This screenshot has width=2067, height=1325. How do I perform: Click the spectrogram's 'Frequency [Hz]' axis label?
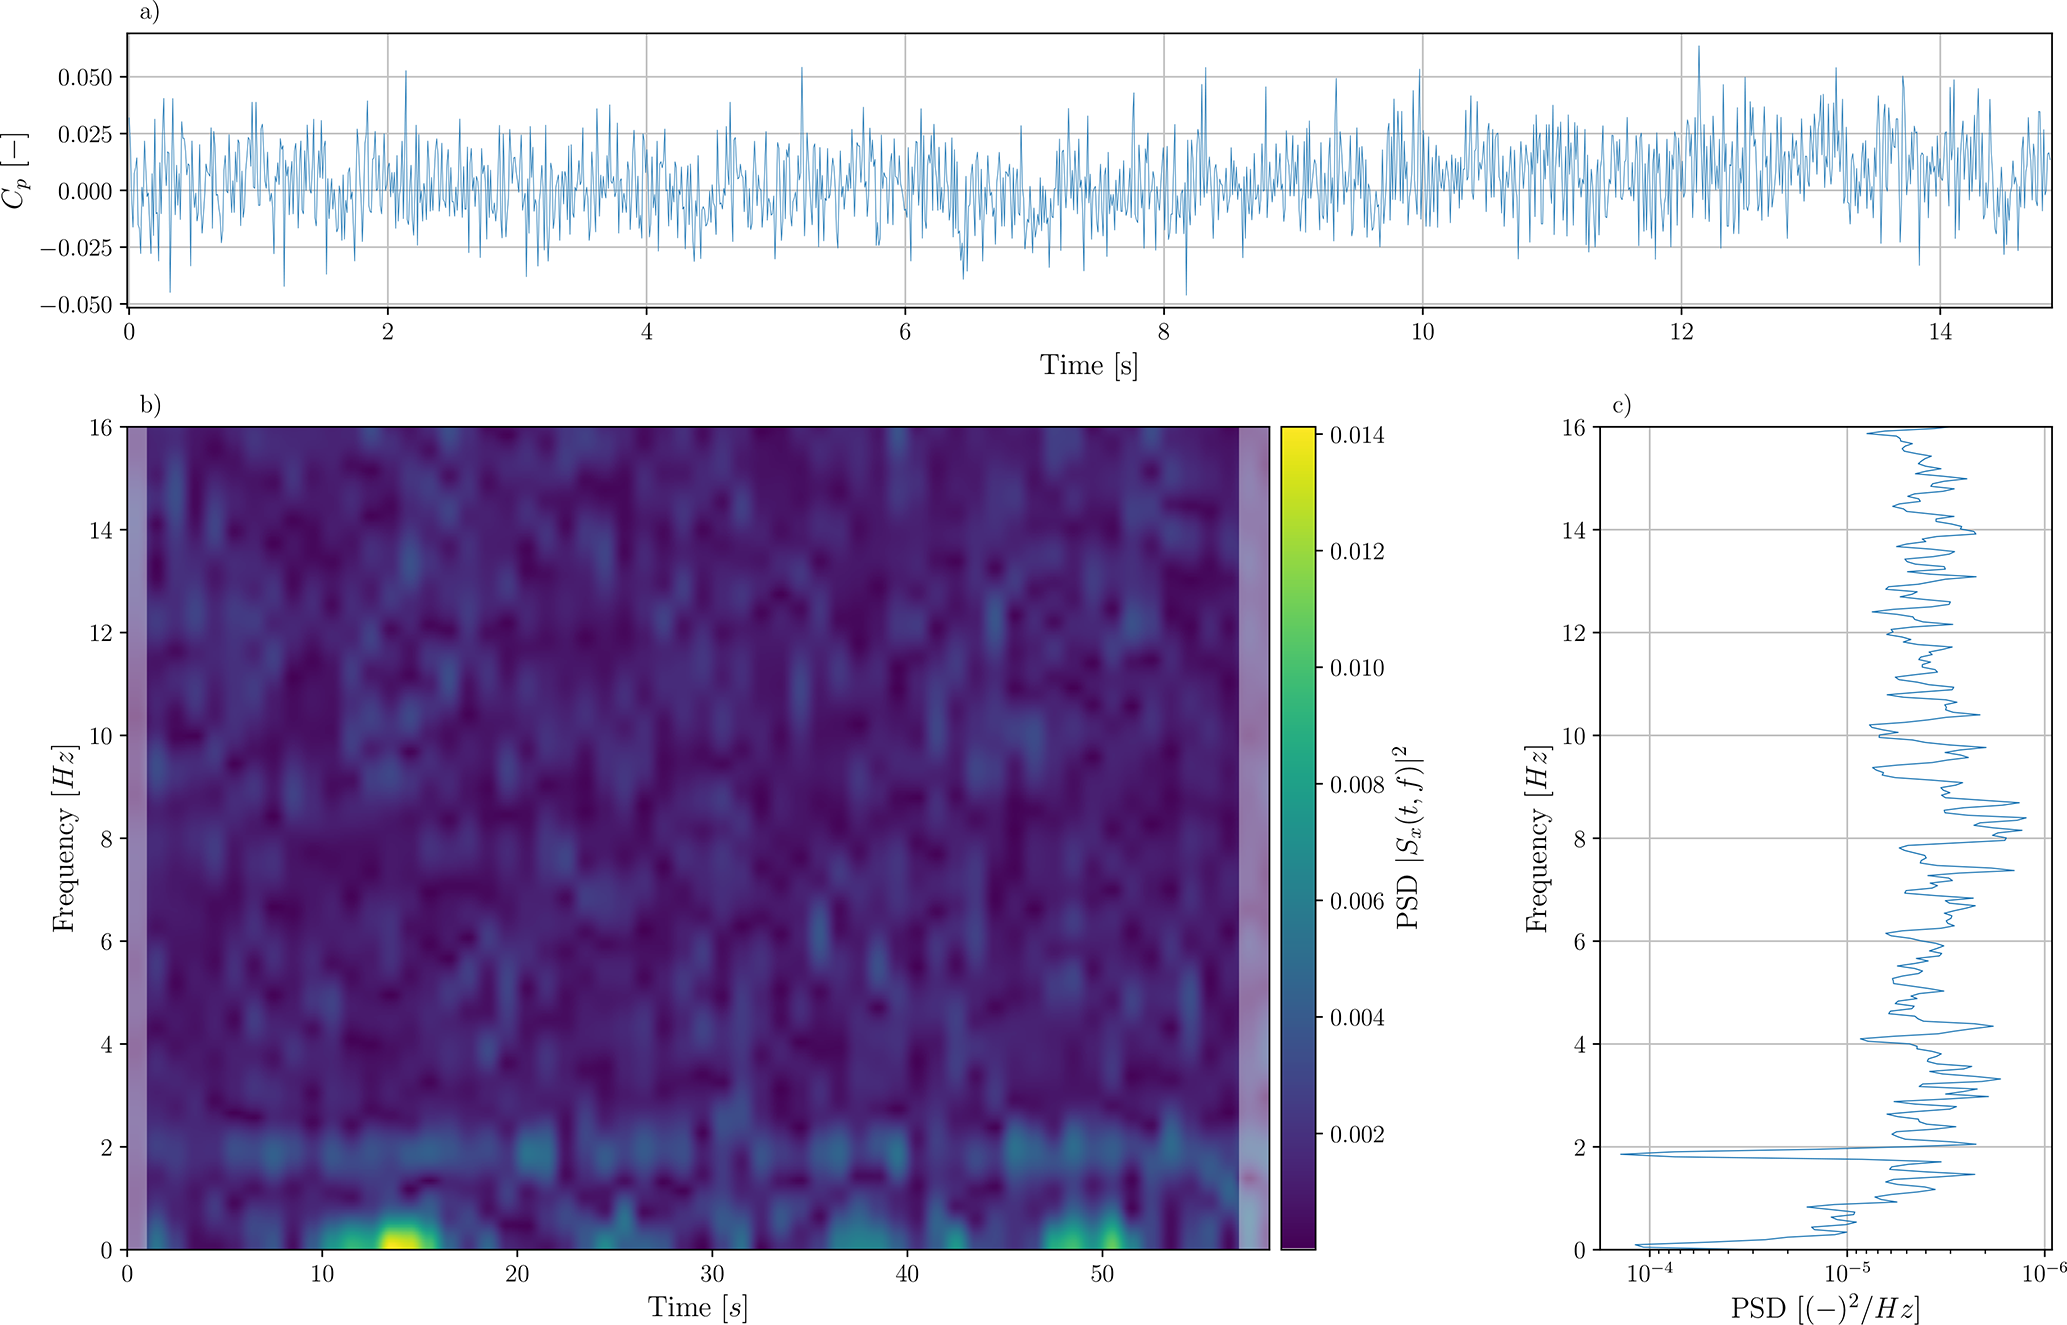pyautogui.click(x=65, y=838)
